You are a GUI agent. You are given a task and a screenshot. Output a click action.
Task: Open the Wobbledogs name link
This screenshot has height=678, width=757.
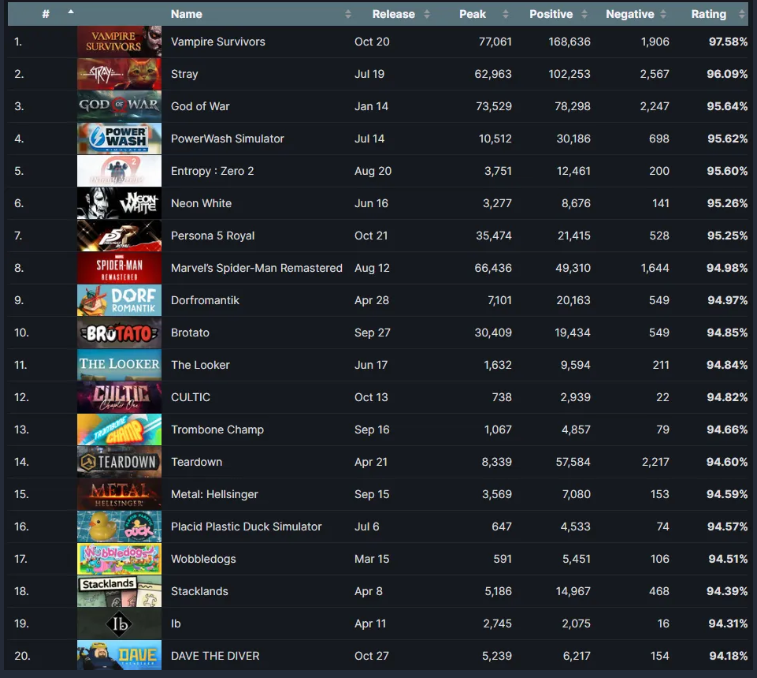pos(203,559)
